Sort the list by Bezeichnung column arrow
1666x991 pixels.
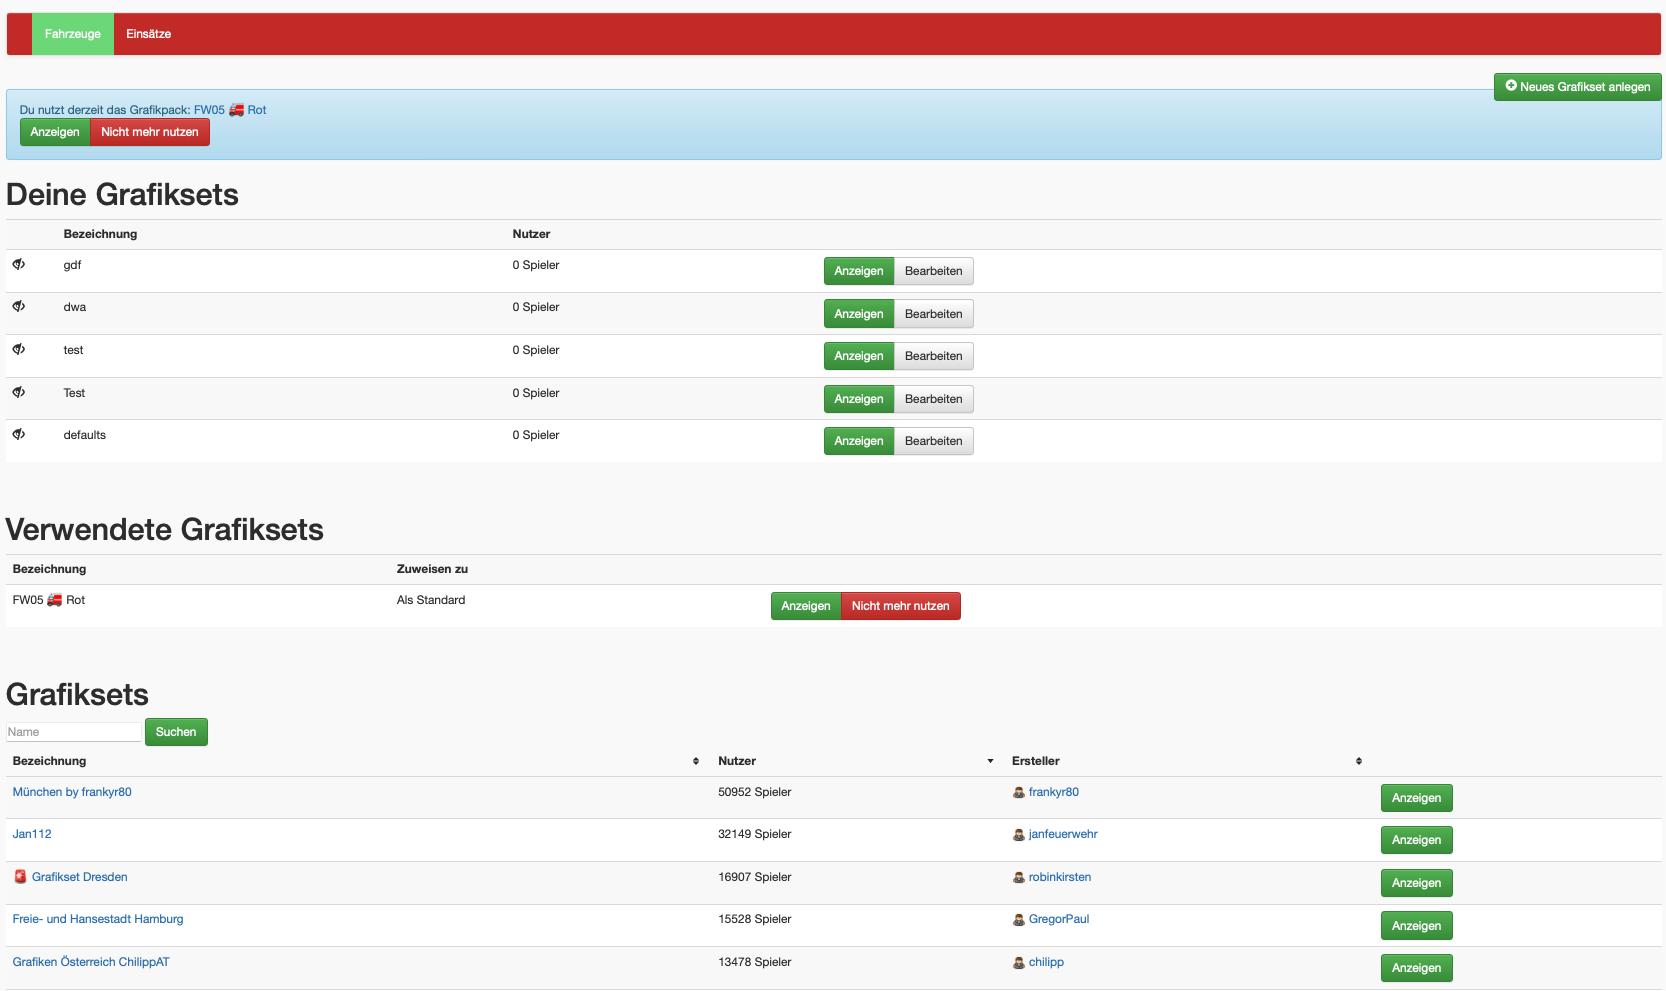(696, 762)
